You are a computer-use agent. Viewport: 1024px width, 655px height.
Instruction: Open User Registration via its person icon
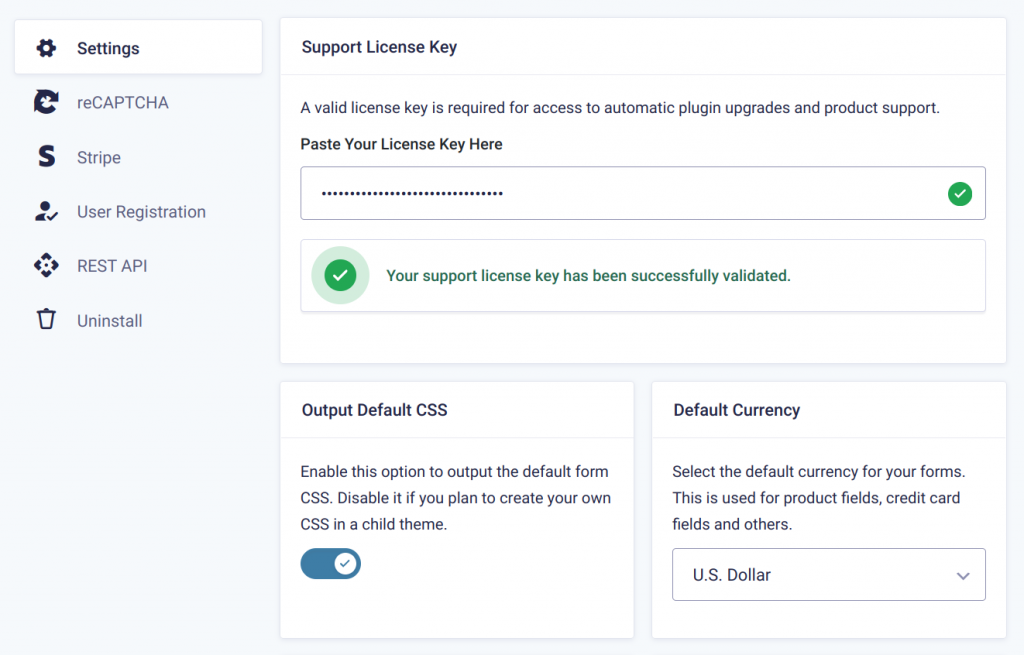(x=45, y=211)
